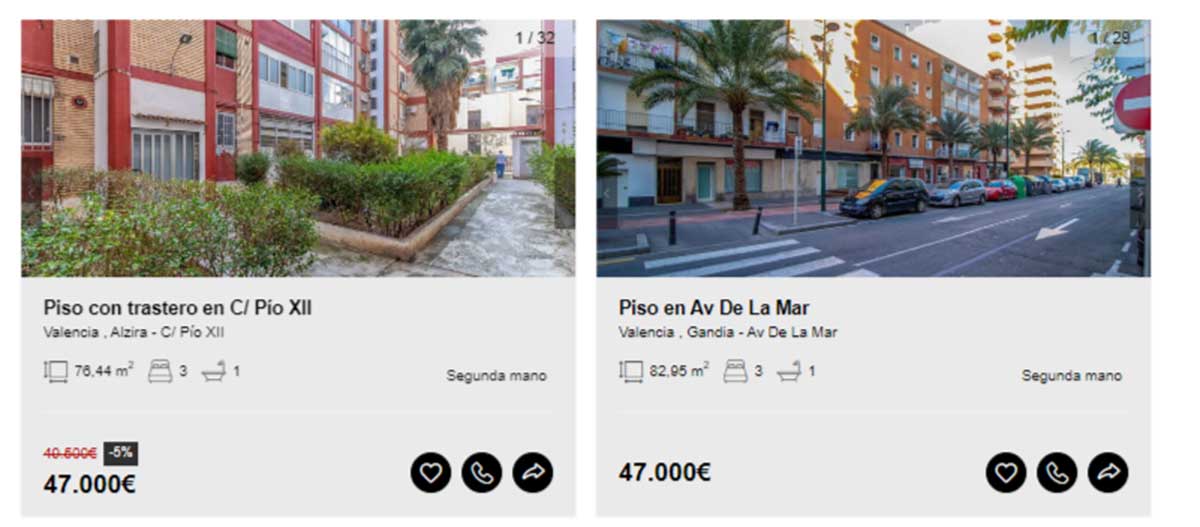Click the 1 / 32 photo counter
Screen dimensions: 1200x527
[535, 38]
